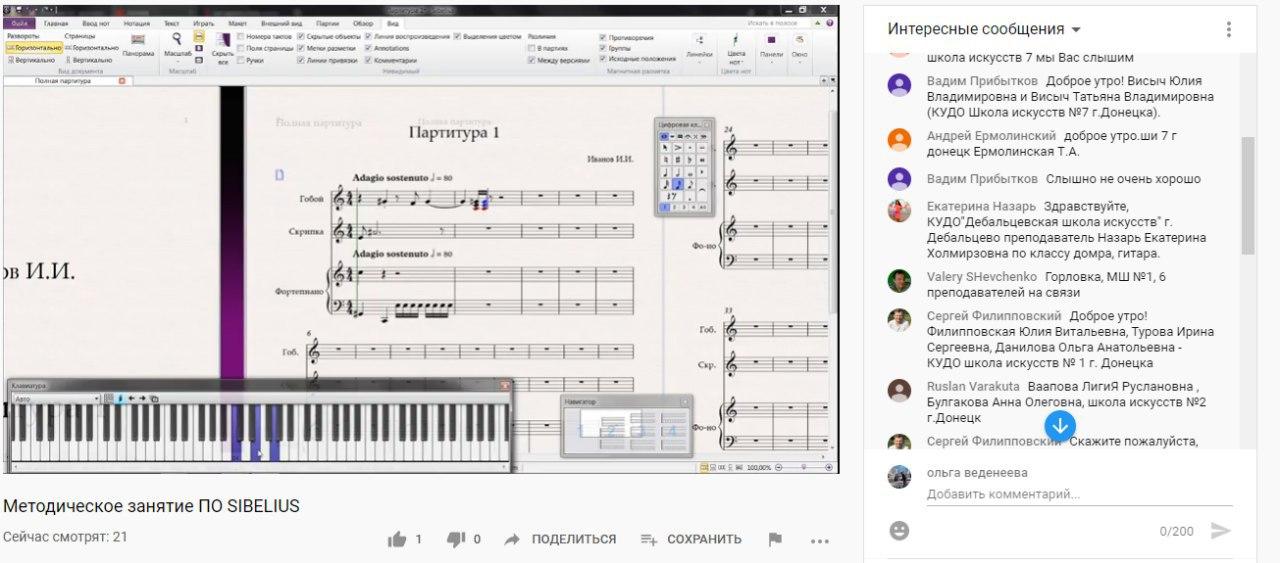
Task: Toggle the Скрытые объекты checkbox
Action: click(300, 37)
